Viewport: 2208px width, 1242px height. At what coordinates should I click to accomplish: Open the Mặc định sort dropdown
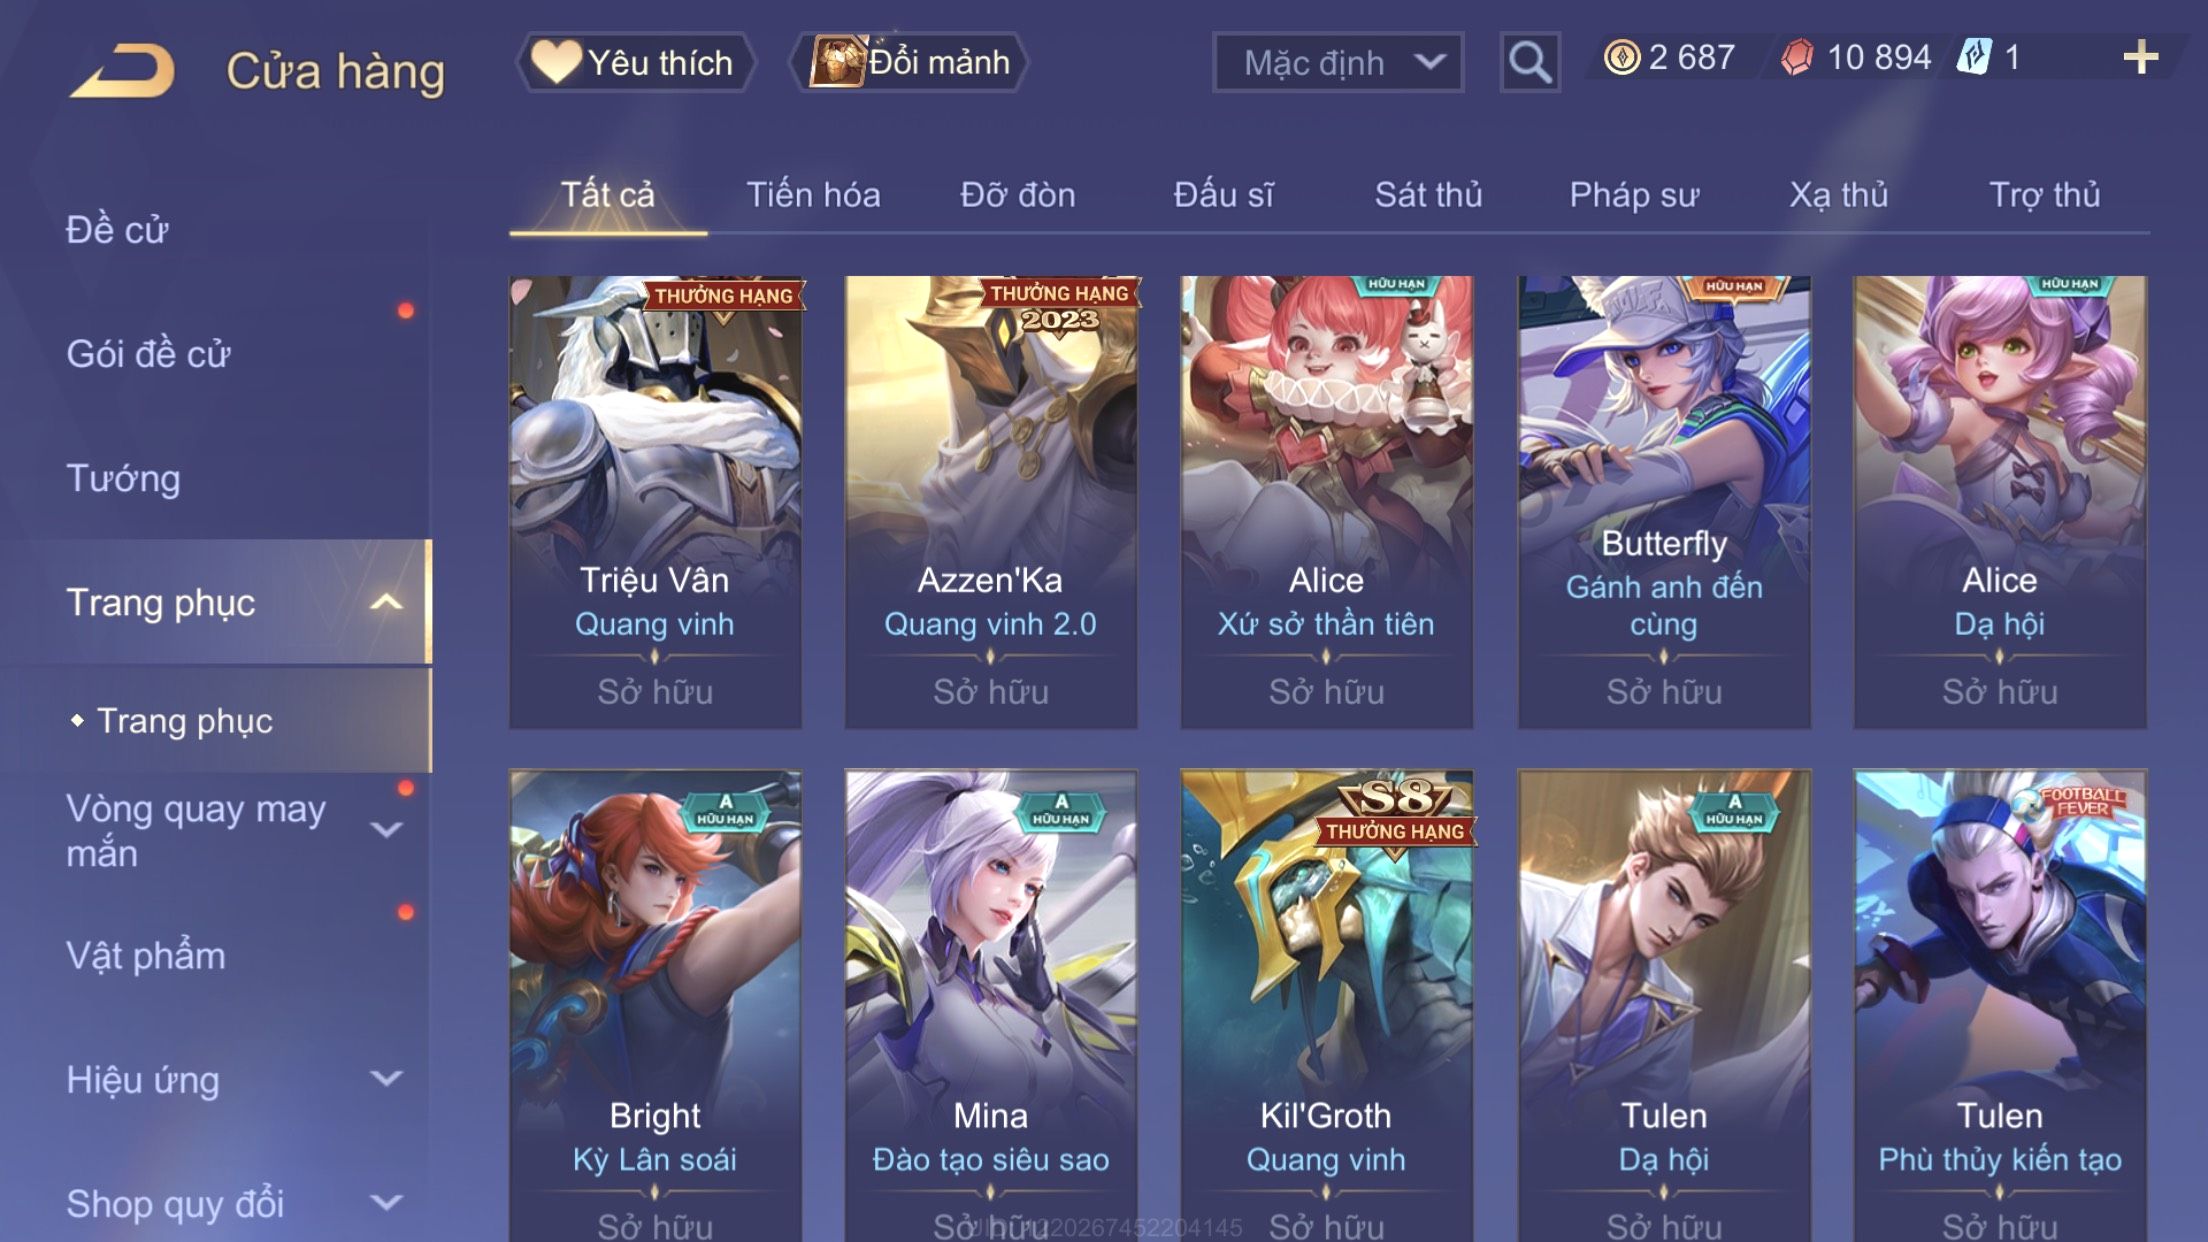click(x=1338, y=62)
